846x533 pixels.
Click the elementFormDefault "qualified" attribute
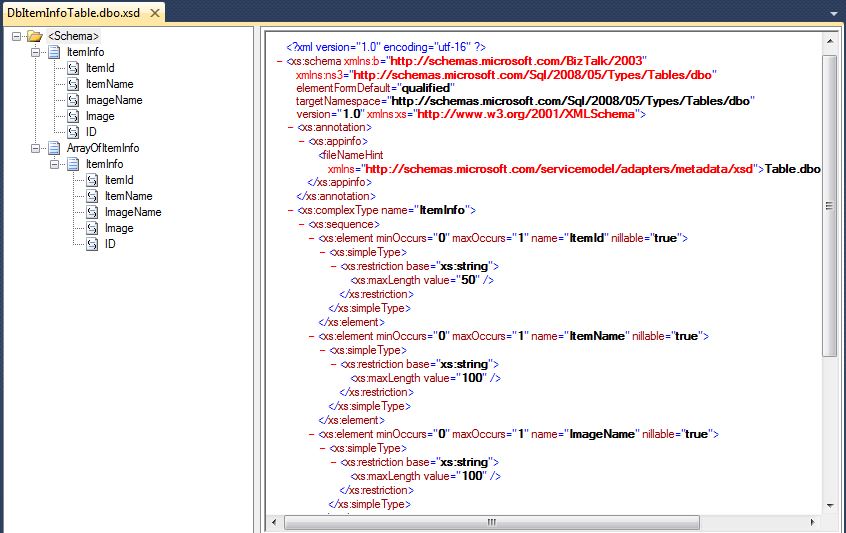click(x=375, y=88)
